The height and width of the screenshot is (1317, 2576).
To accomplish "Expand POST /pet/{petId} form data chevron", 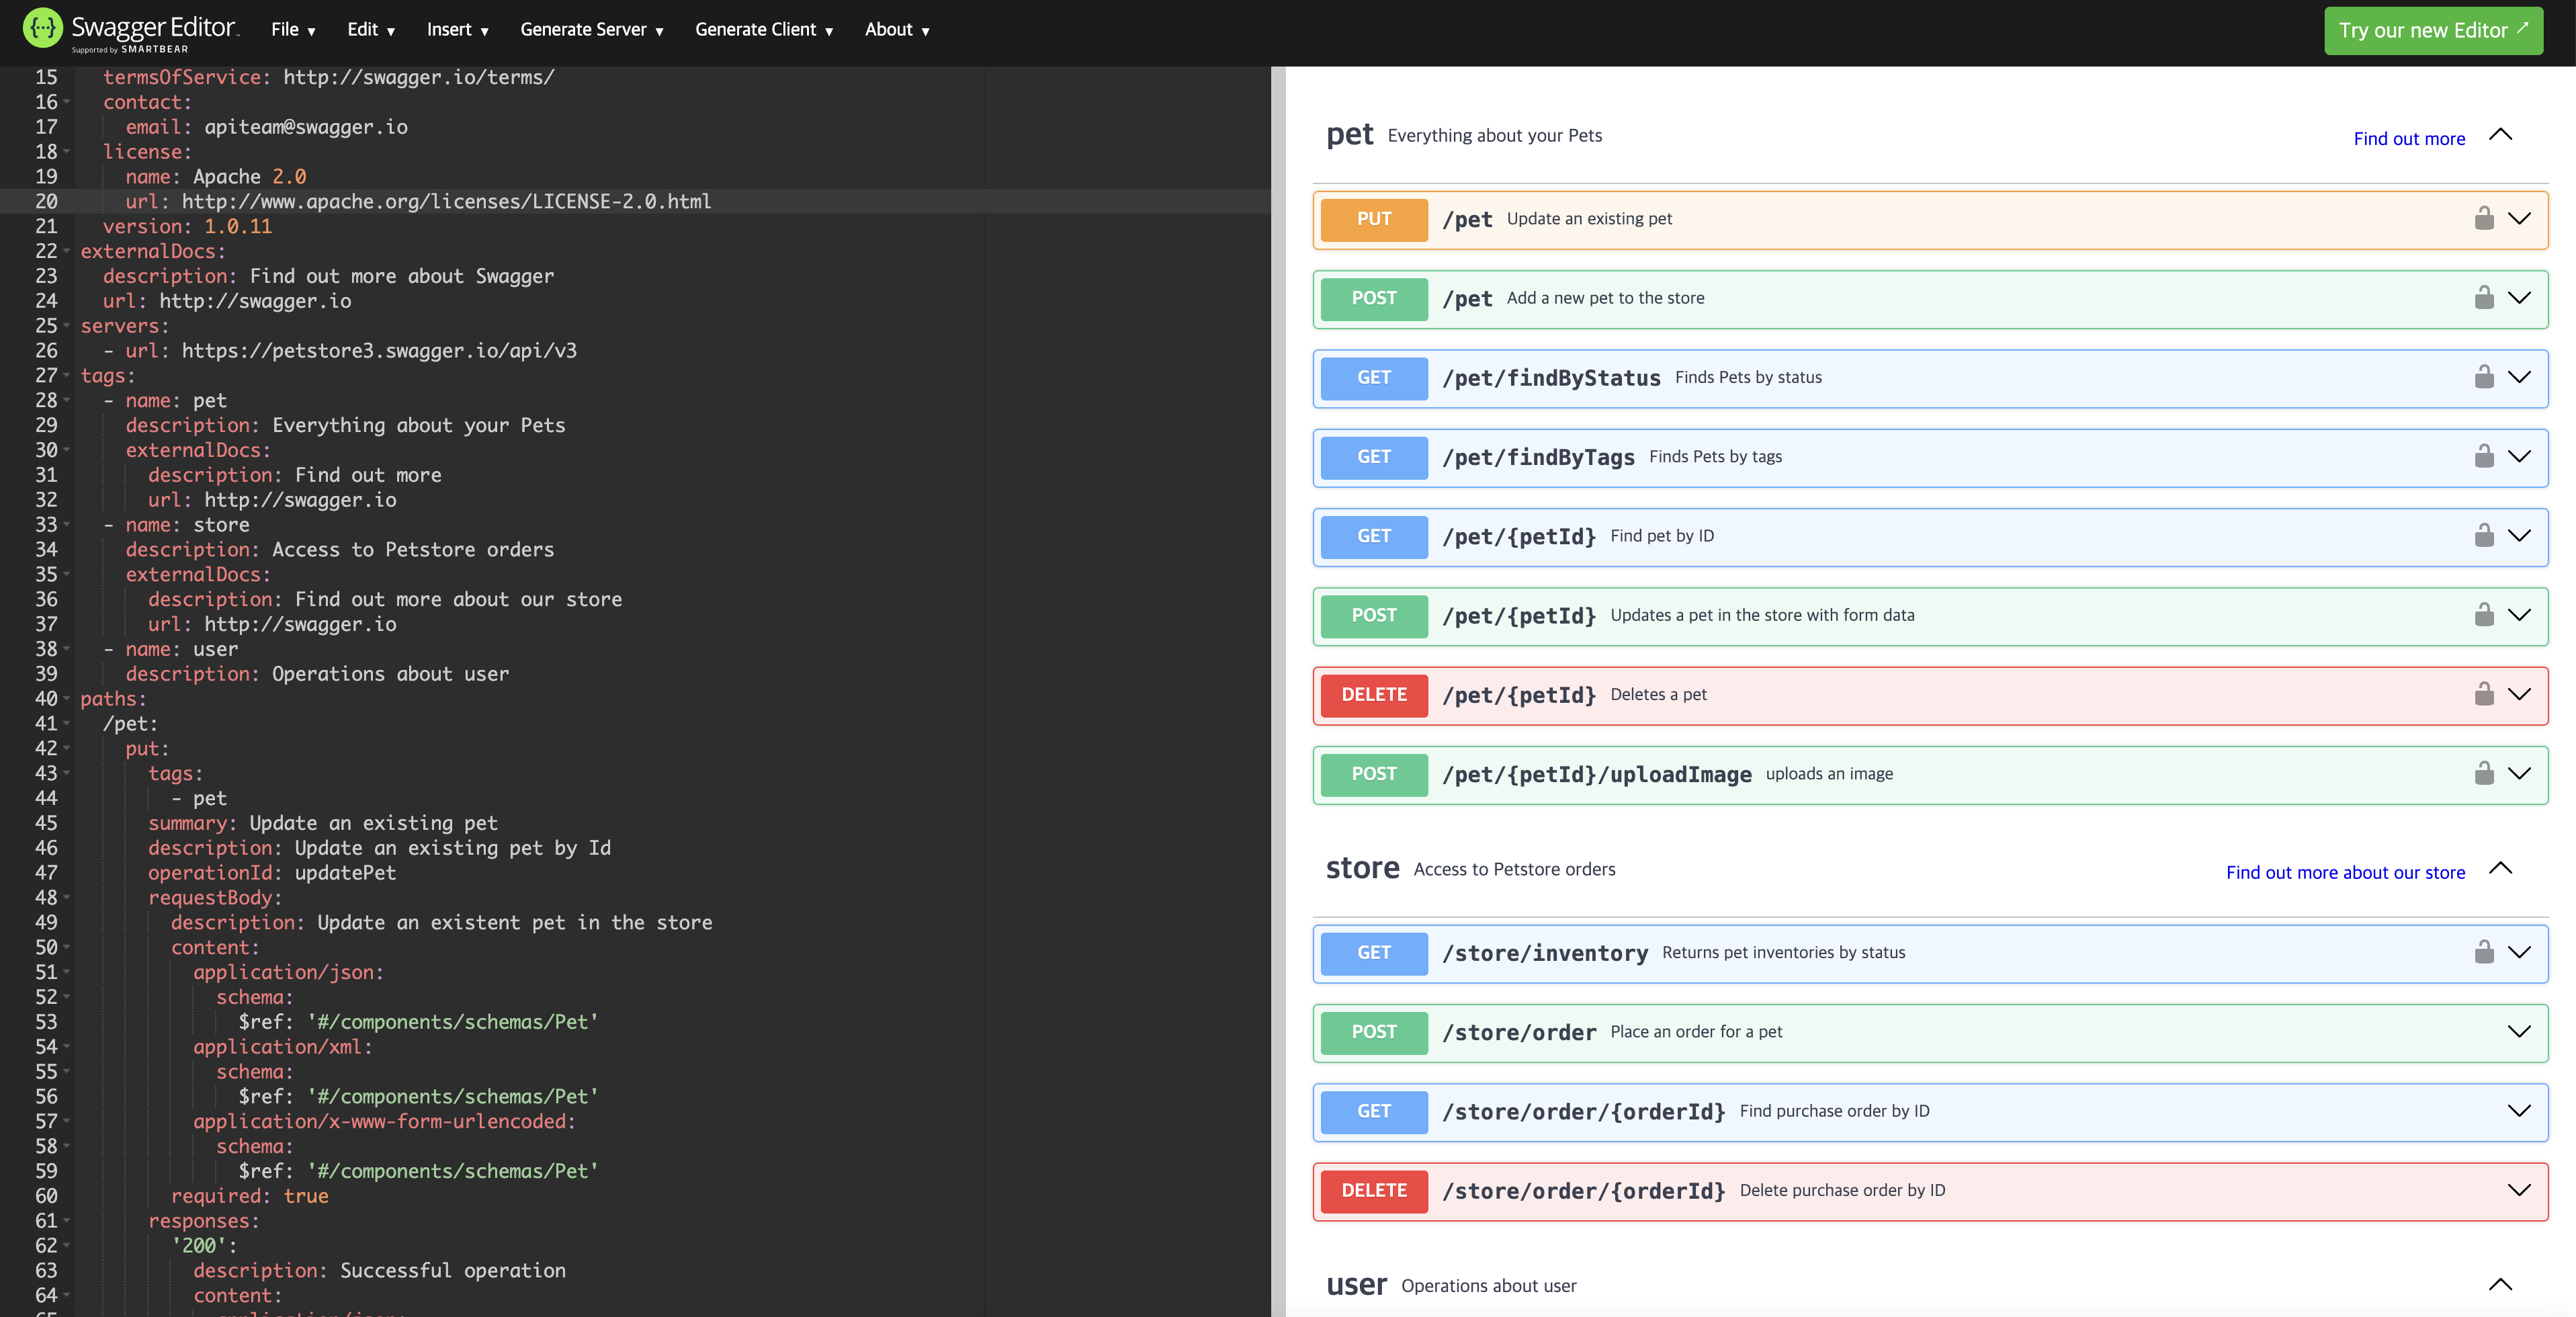I will [2519, 614].
